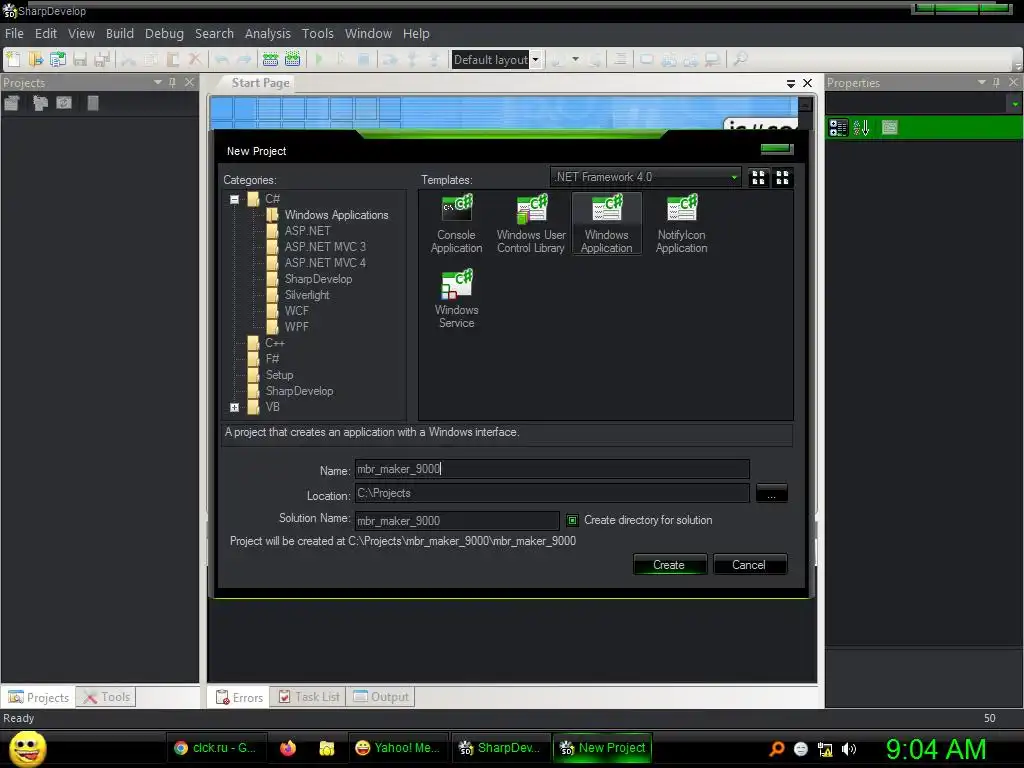
Task: Click the Solution Name input field
Action: (x=456, y=520)
